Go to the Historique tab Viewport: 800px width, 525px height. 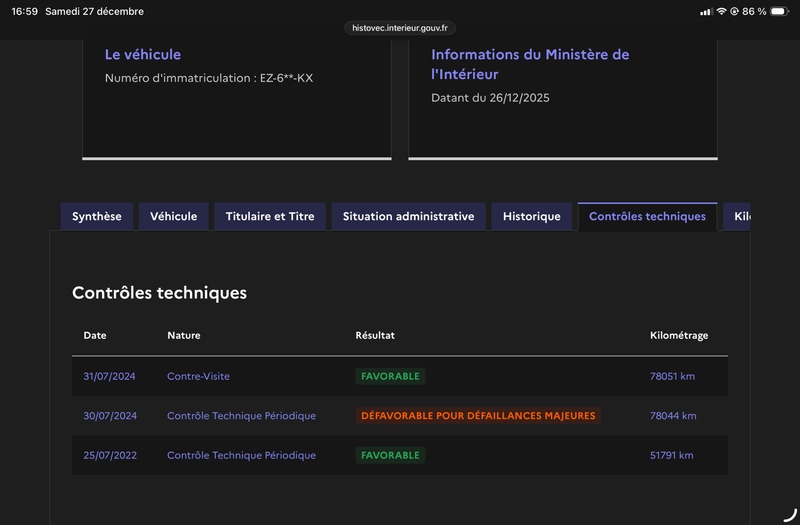(x=532, y=216)
